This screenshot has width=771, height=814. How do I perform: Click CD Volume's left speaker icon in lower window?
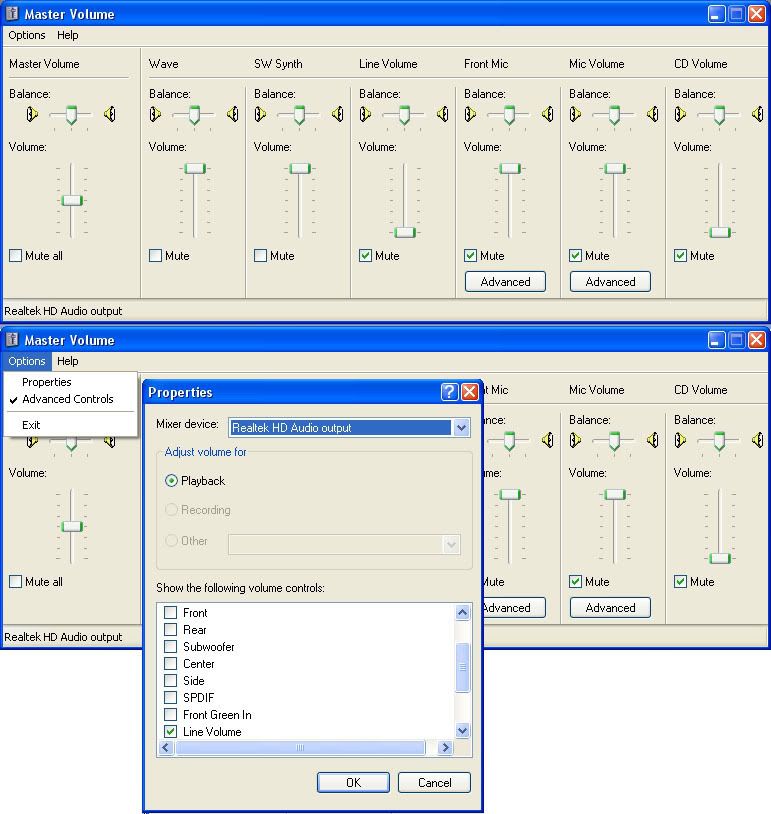680,440
